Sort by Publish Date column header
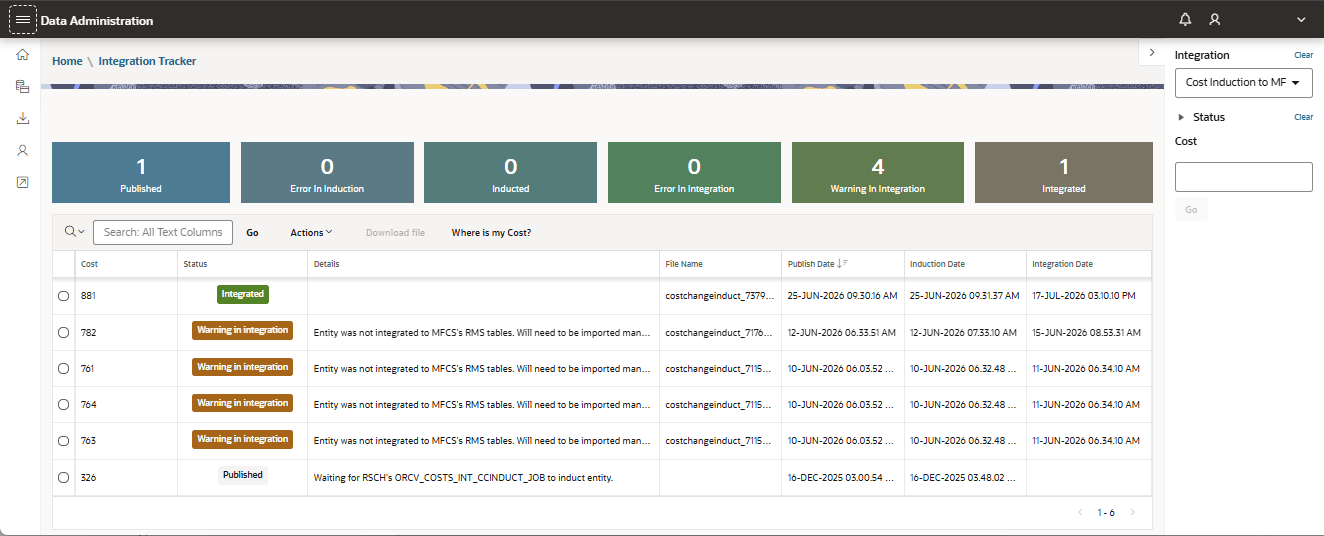This screenshot has width=1324, height=536. coord(843,264)
